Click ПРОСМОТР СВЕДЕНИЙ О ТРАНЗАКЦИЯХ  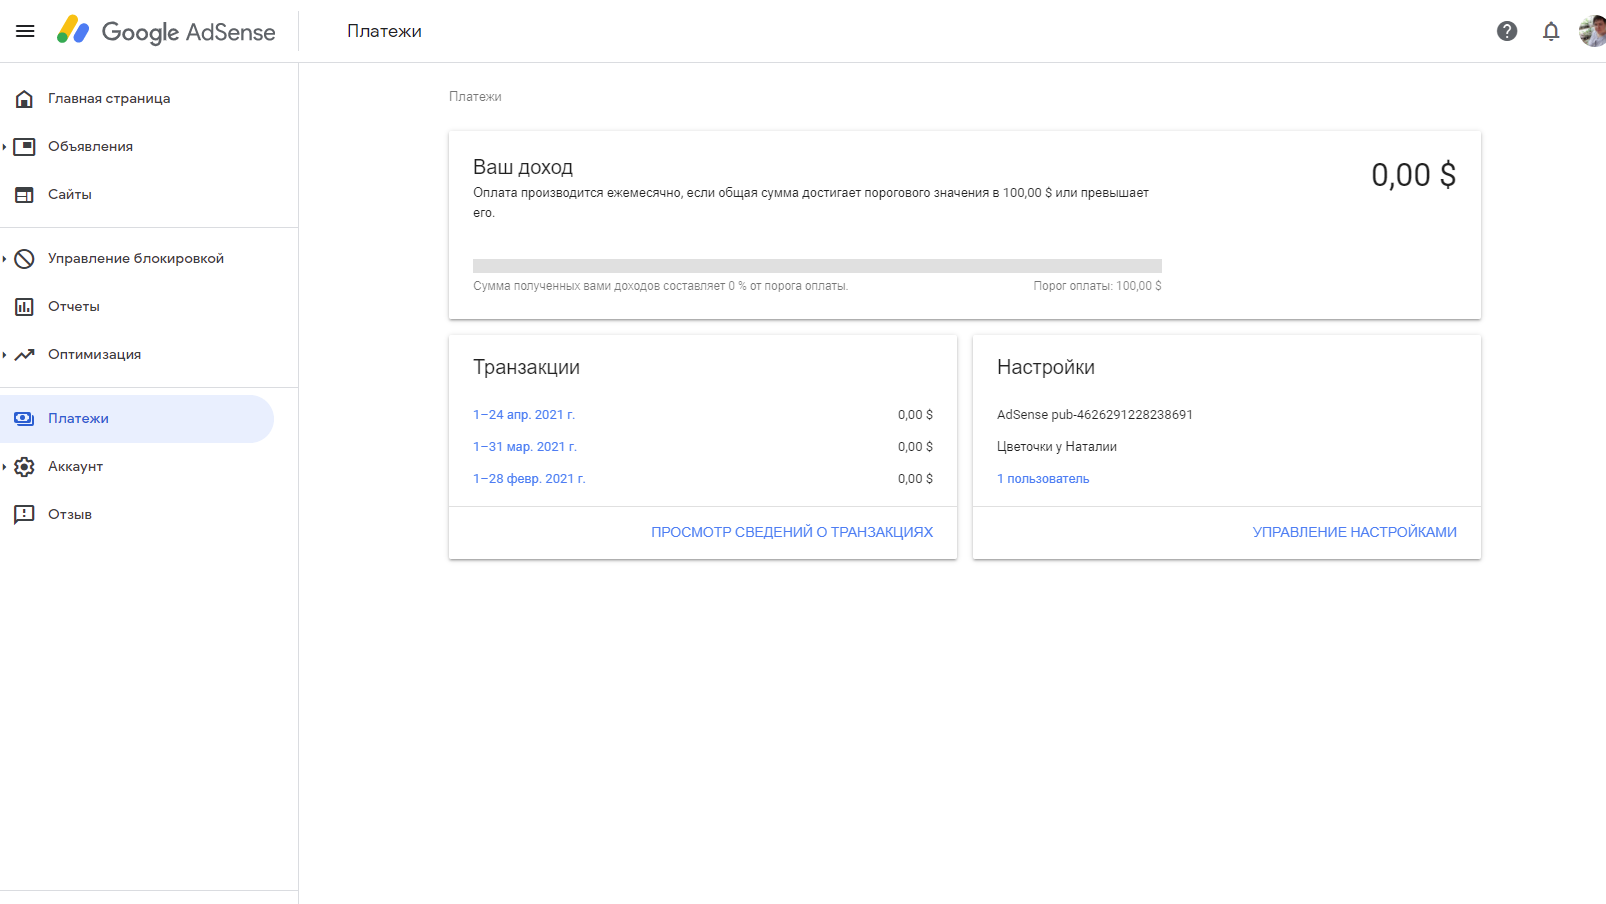click(792, 532)
